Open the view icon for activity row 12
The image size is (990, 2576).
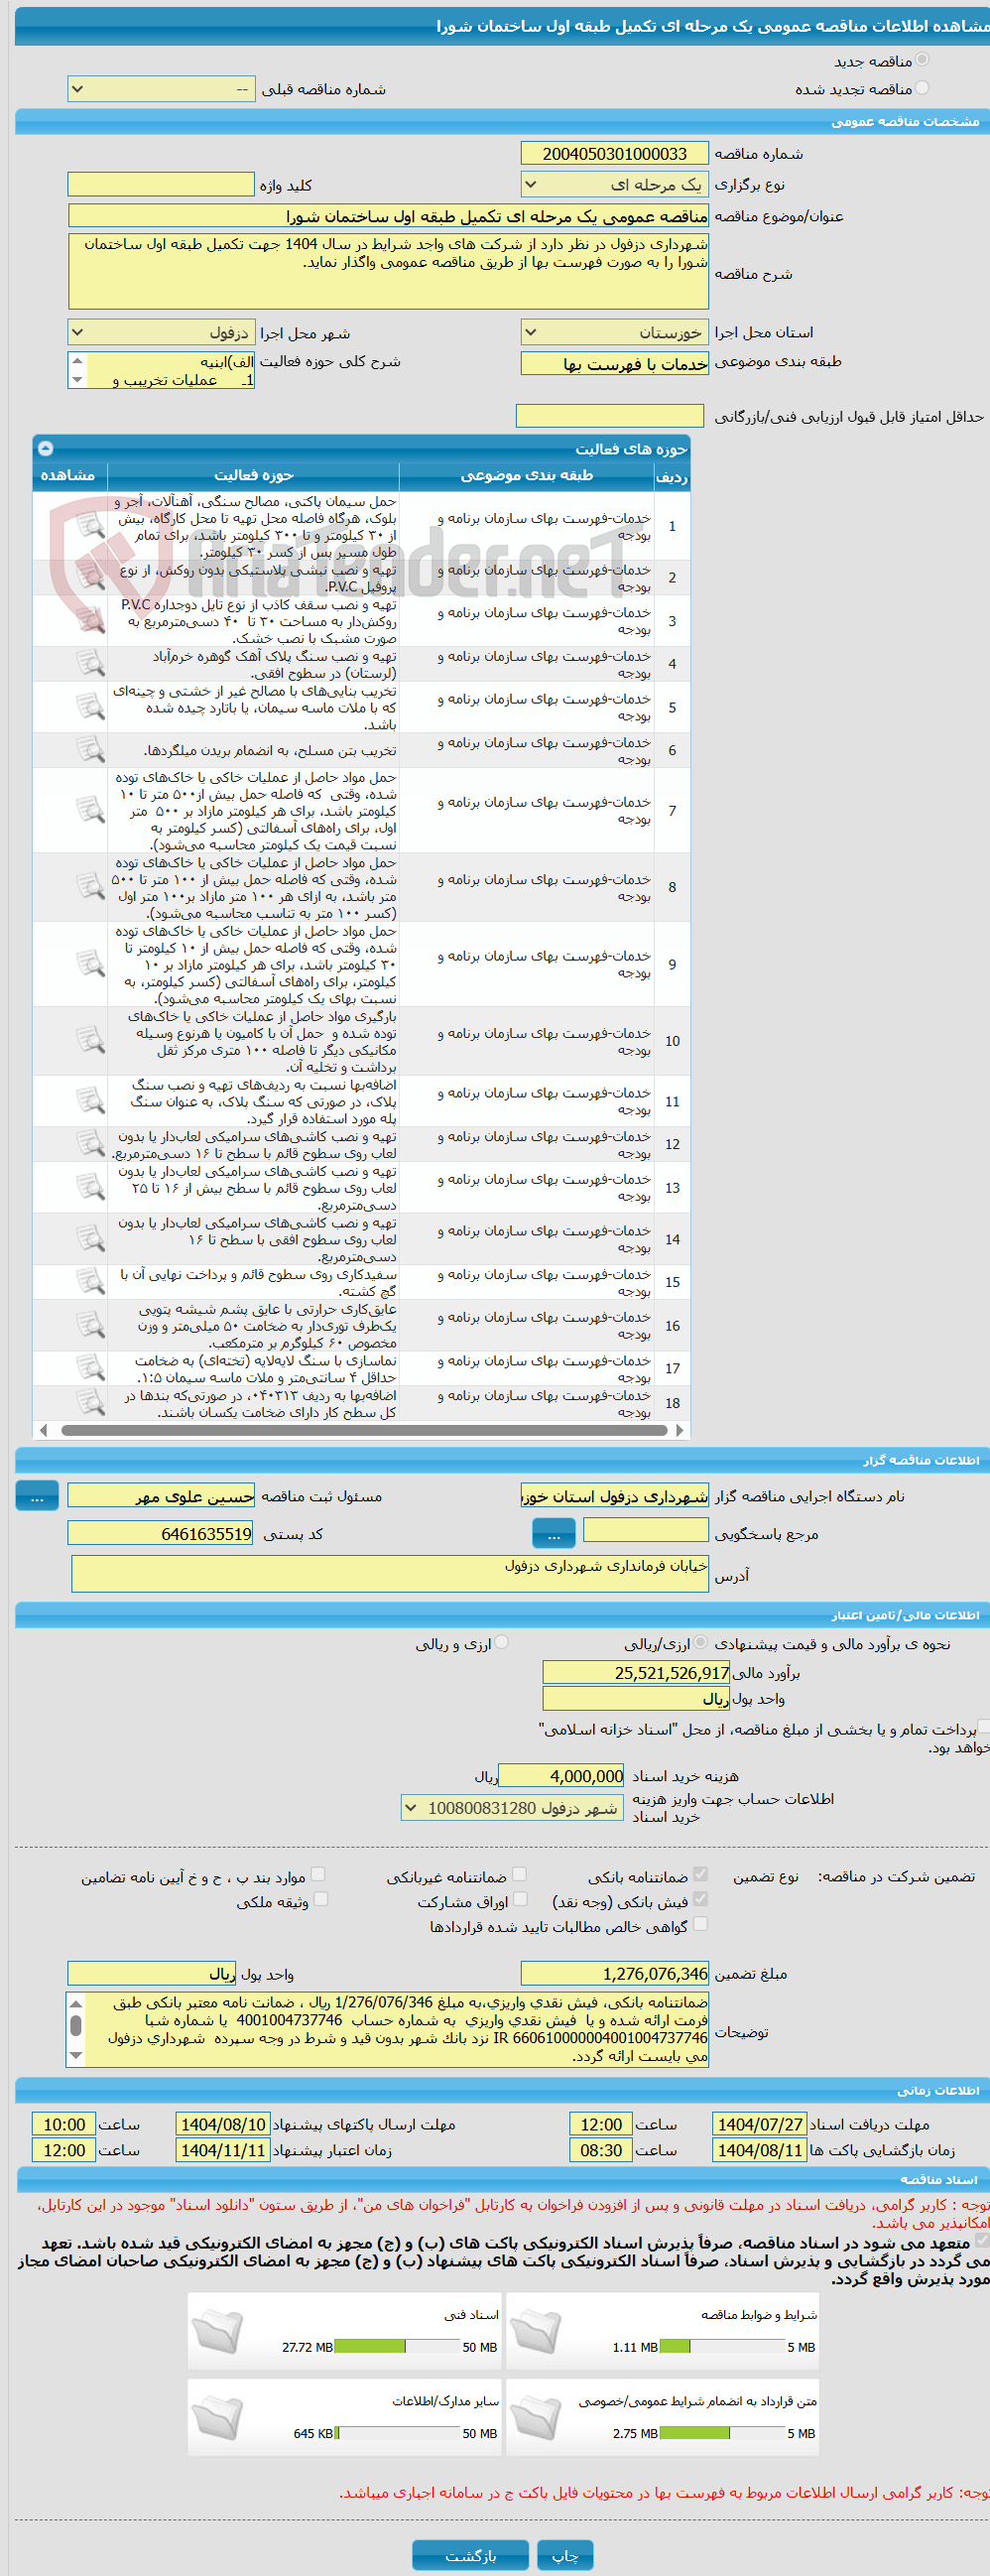90,1143
